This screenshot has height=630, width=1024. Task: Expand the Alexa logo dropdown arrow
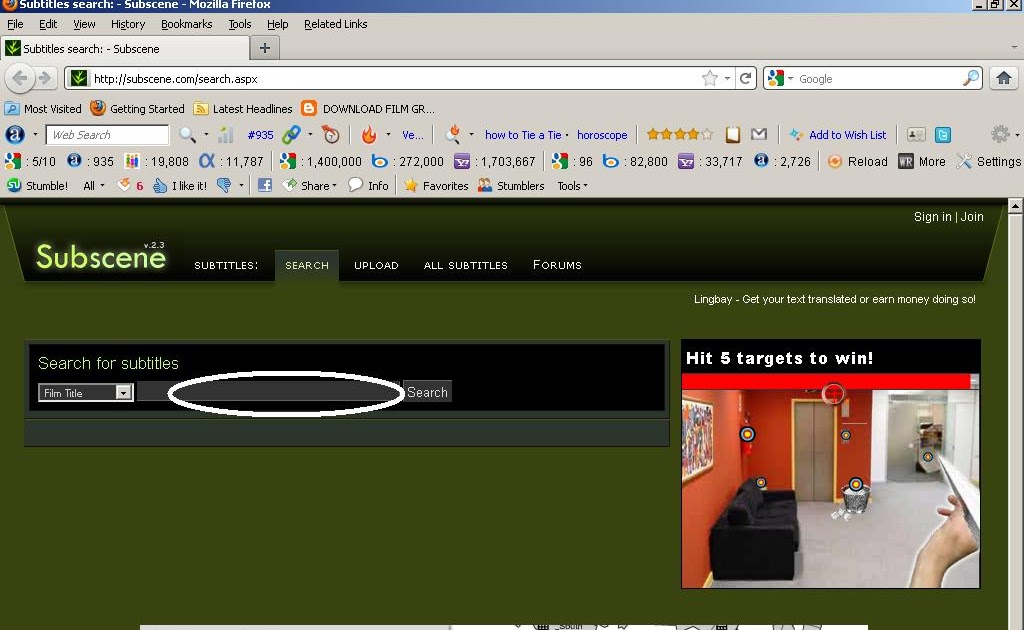[x=35, y=134]
